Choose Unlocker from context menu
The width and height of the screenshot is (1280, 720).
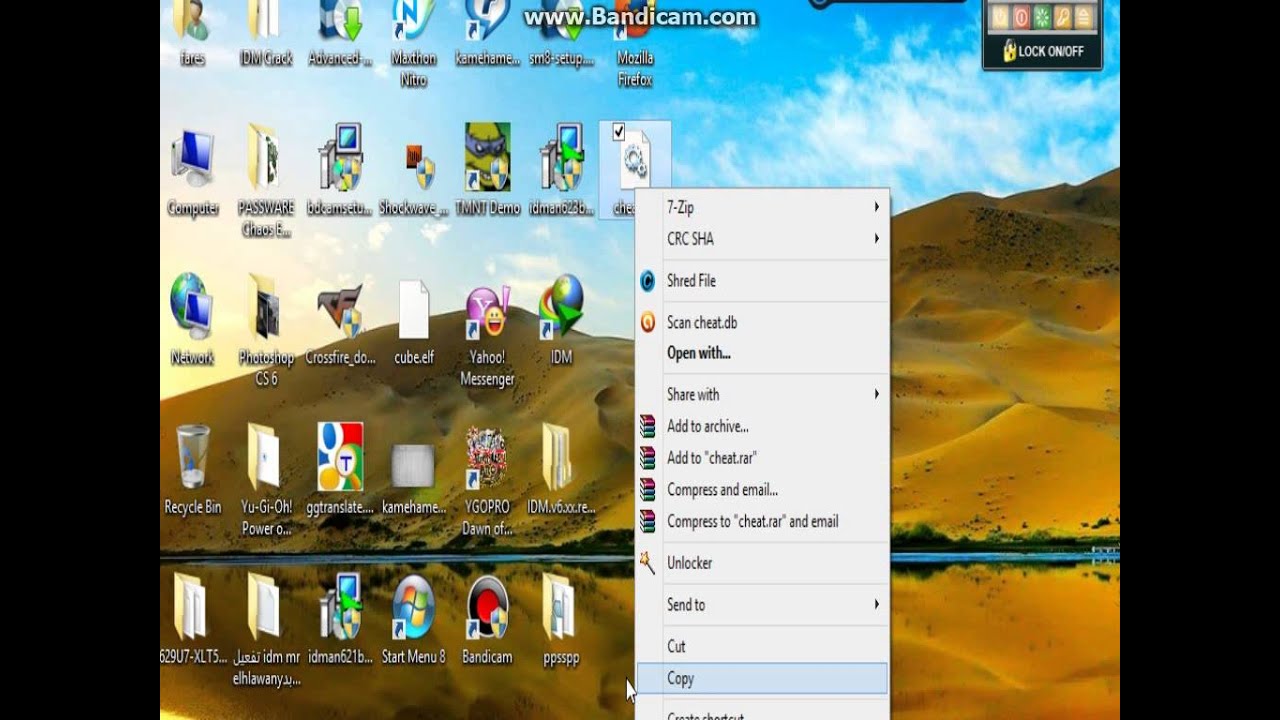pos(762,563)
